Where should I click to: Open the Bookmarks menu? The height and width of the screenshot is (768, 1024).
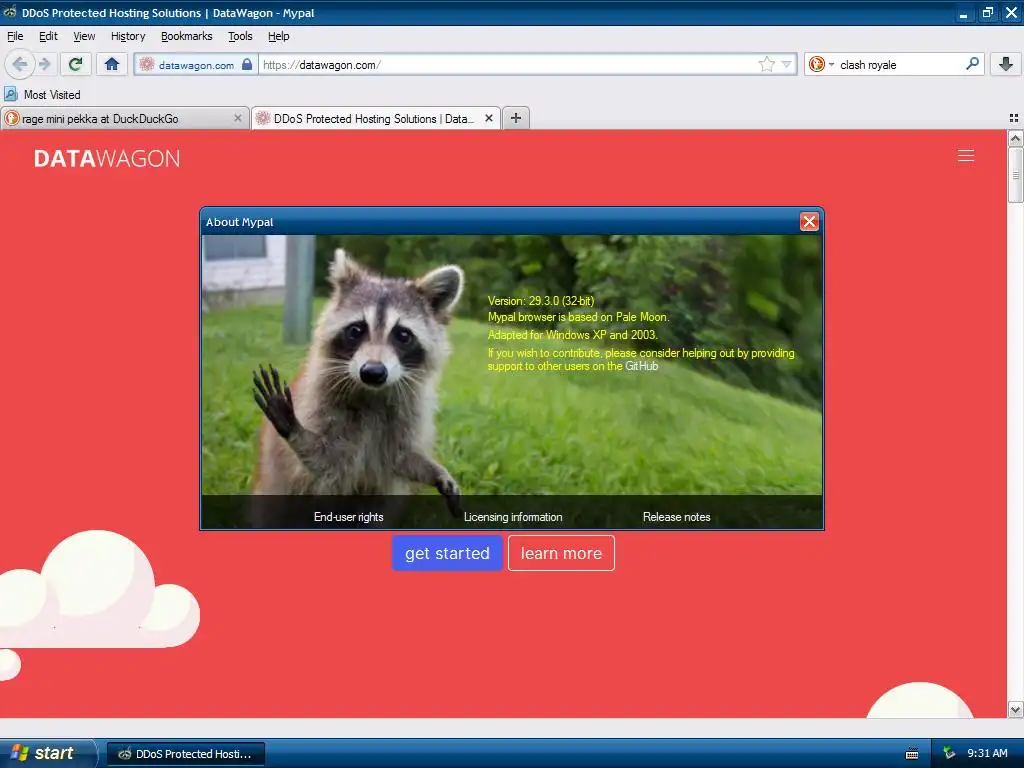pos(187,36)
